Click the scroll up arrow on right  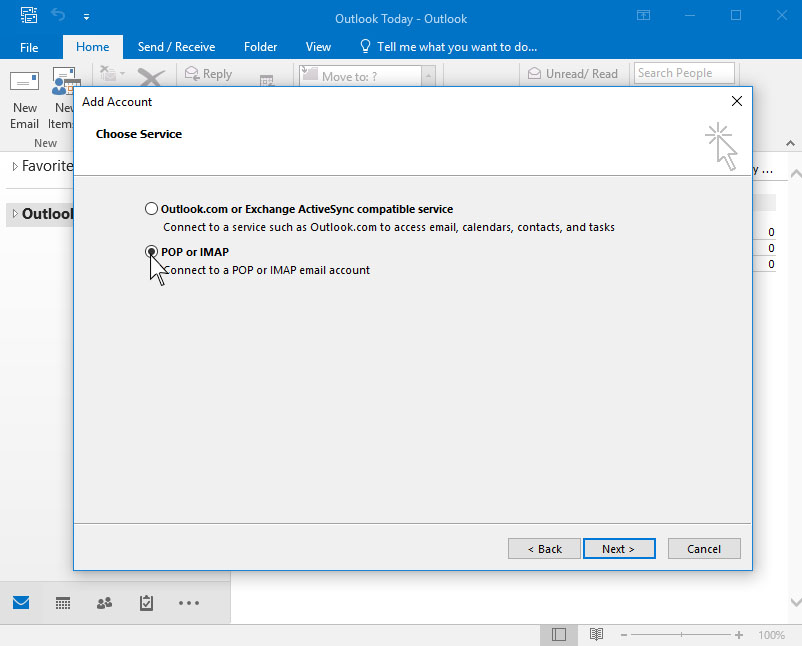click(795, 174)
